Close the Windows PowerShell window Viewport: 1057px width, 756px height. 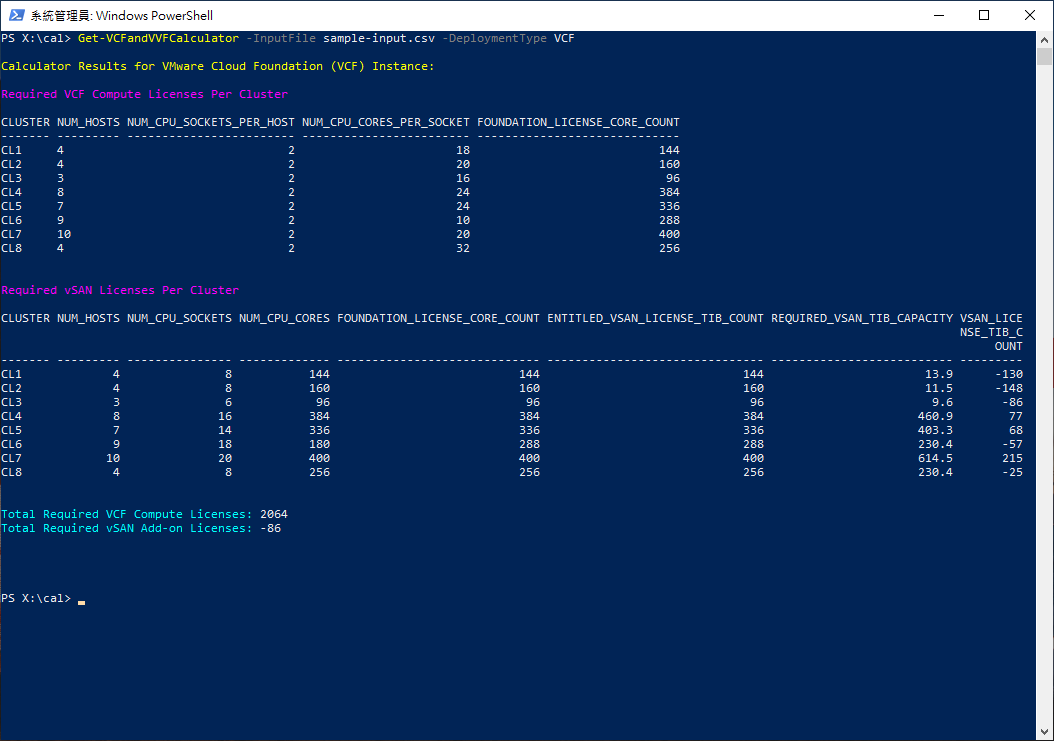(1030, 16)
